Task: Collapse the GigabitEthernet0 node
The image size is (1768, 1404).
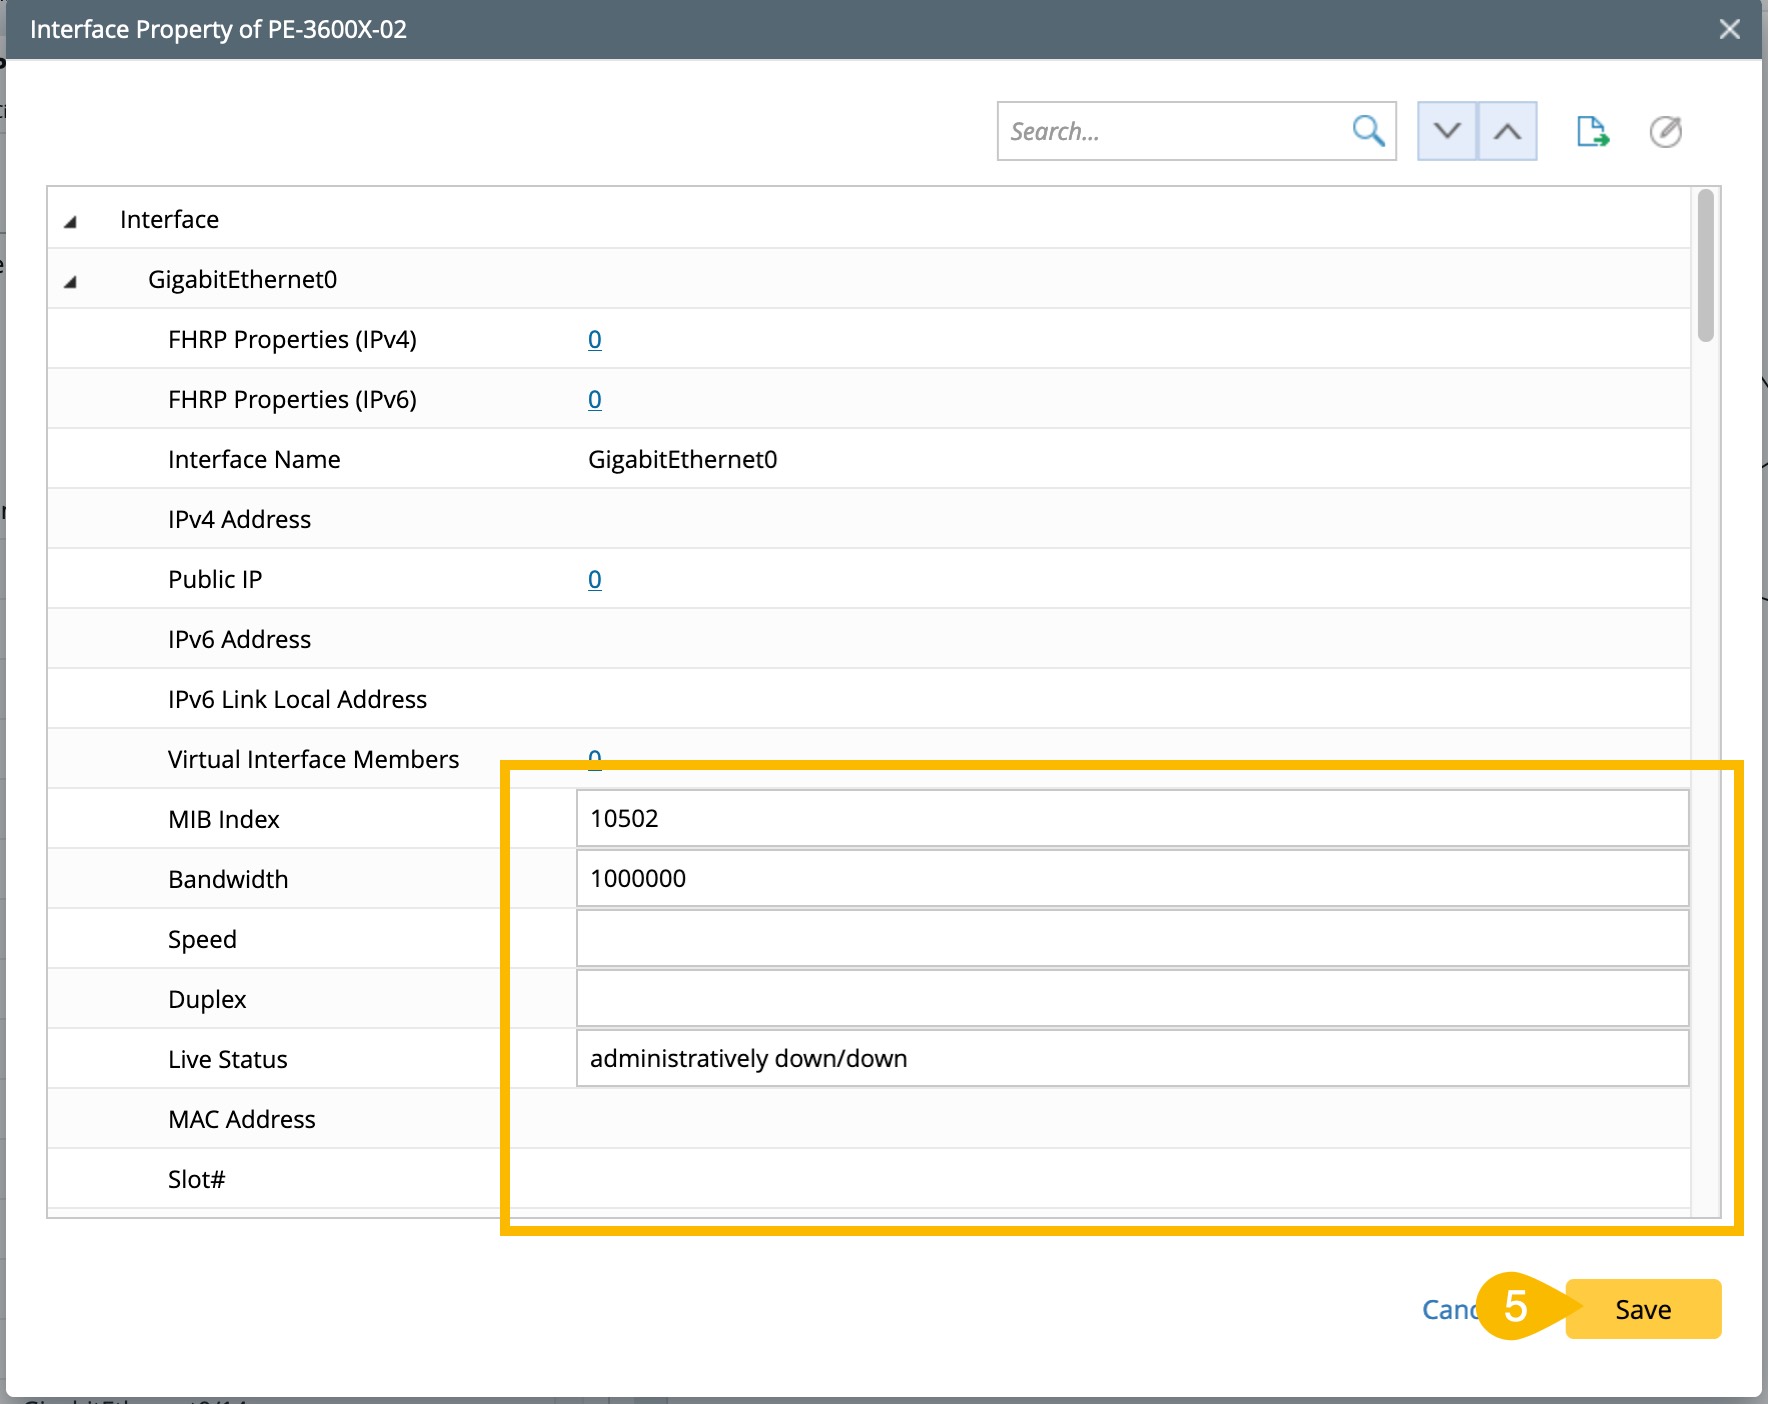Action: [71, 281]
